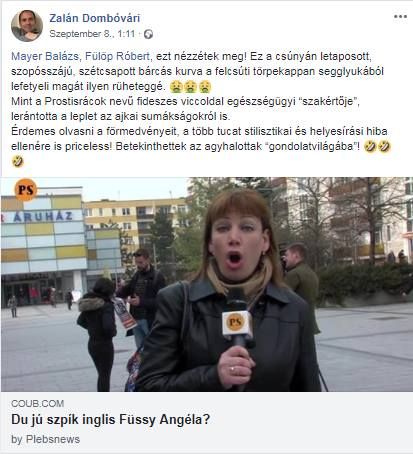Click the globe public audience icon
The height and width of the screenshot is (454, 413).
tap(148, 34)
